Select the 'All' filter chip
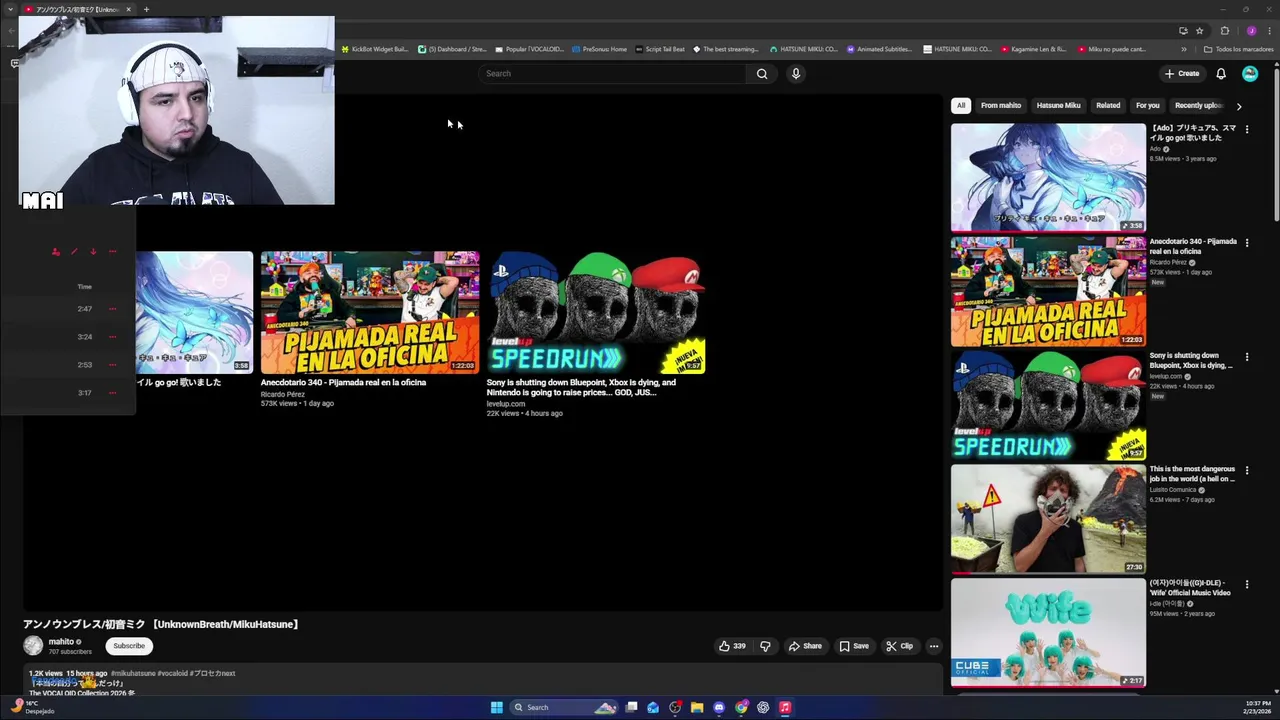 coord(961,105)
